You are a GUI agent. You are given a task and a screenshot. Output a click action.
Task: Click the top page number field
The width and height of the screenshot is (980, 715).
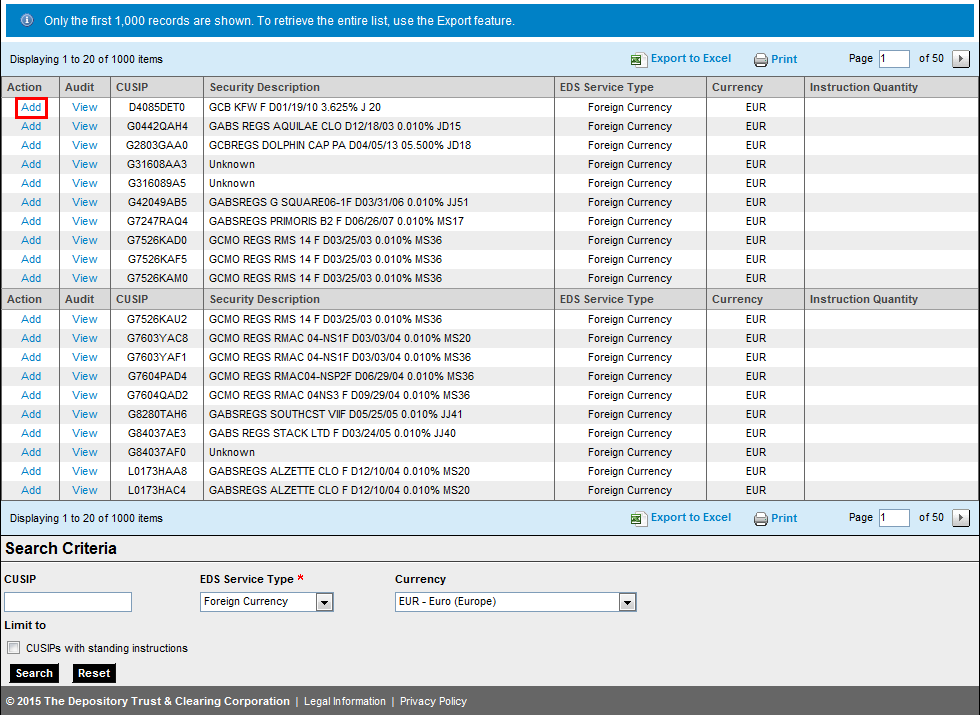tap(894, 59)
